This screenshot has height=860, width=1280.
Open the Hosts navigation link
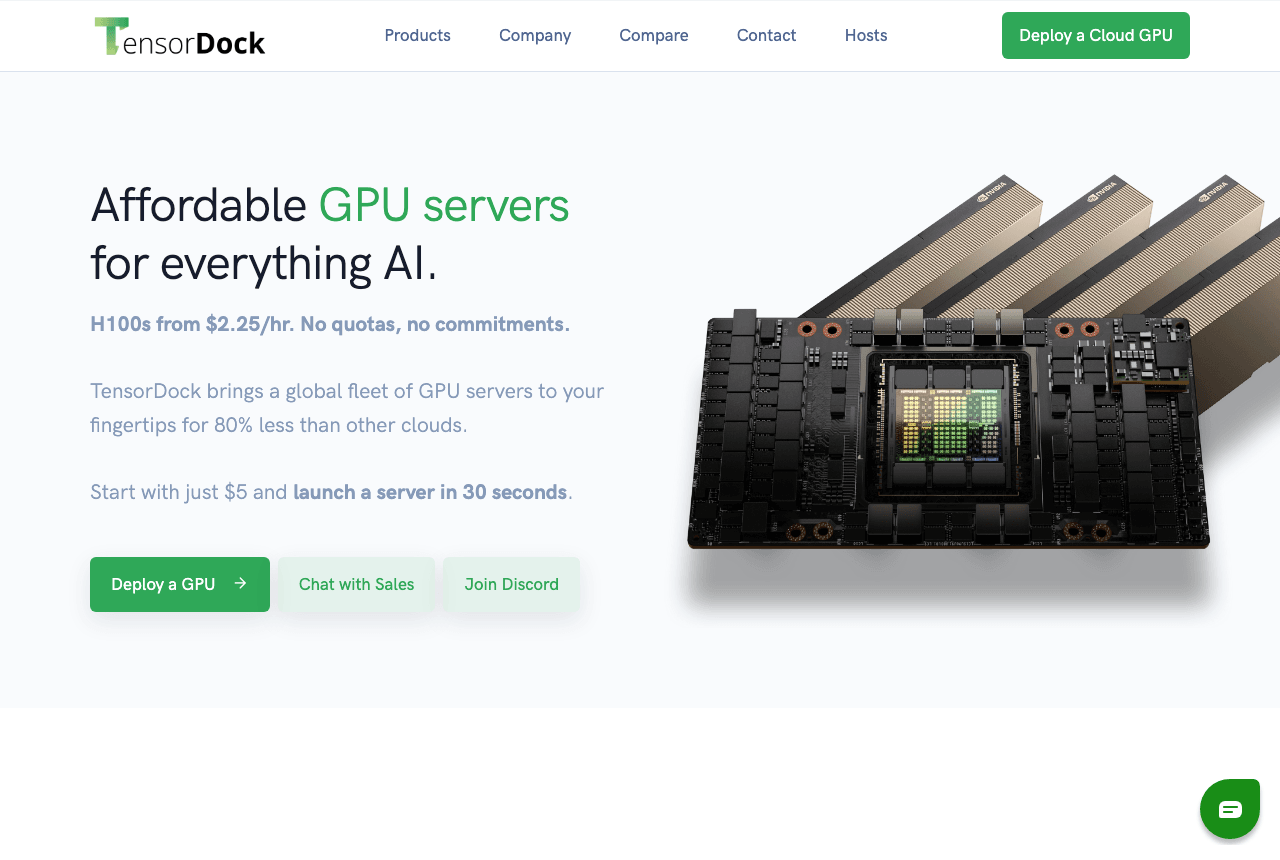(x=866, y=36)
